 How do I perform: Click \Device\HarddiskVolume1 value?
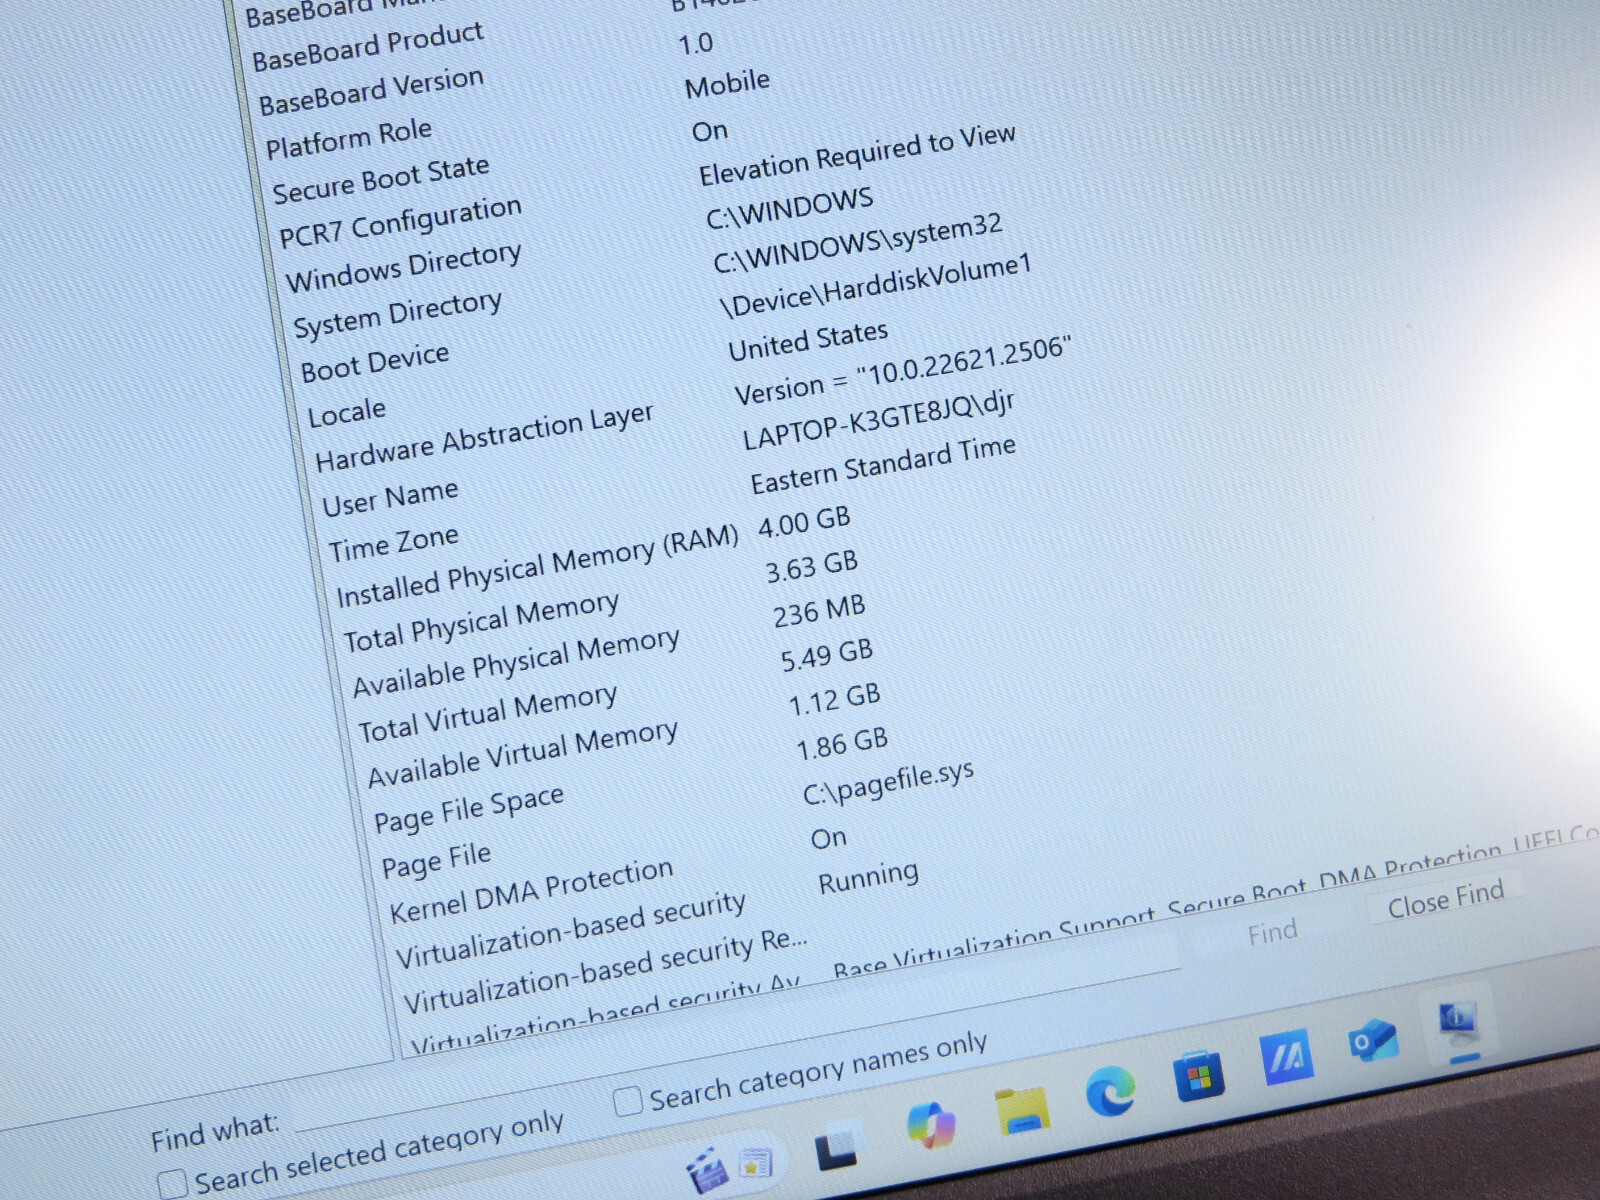pyautogui.click(x=875, y=286)
